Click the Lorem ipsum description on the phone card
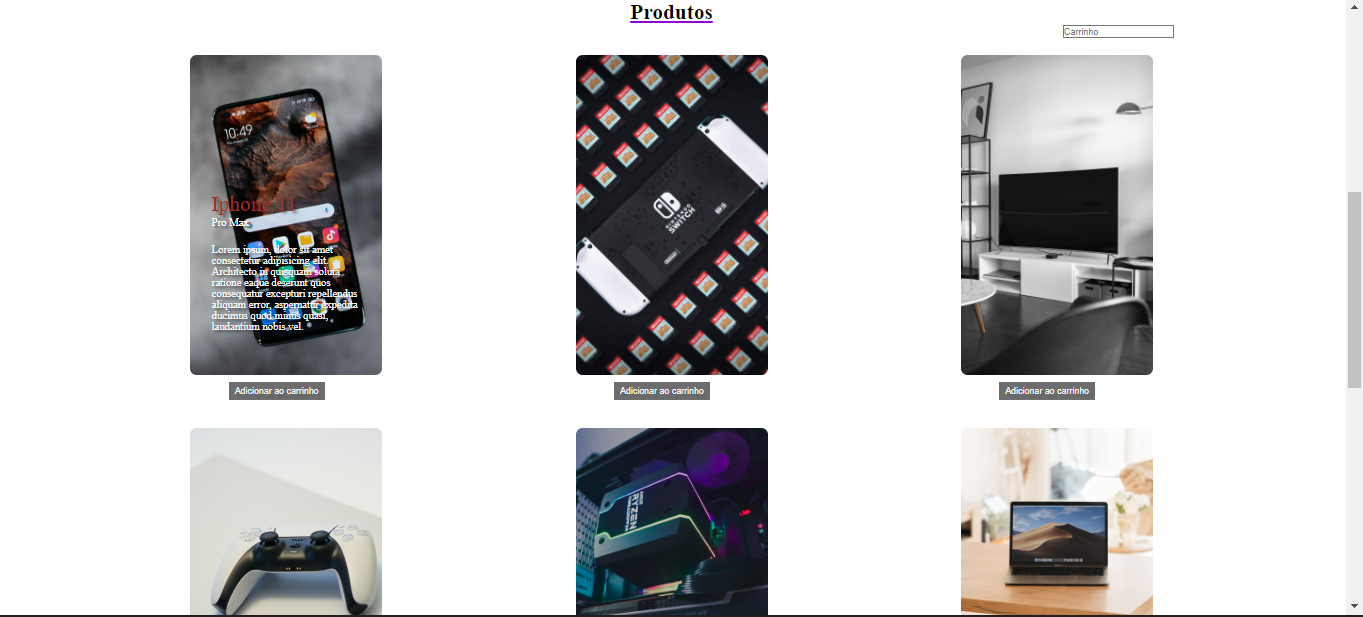This screenshot has width=1363, height=617. click(x=284, y=288)
